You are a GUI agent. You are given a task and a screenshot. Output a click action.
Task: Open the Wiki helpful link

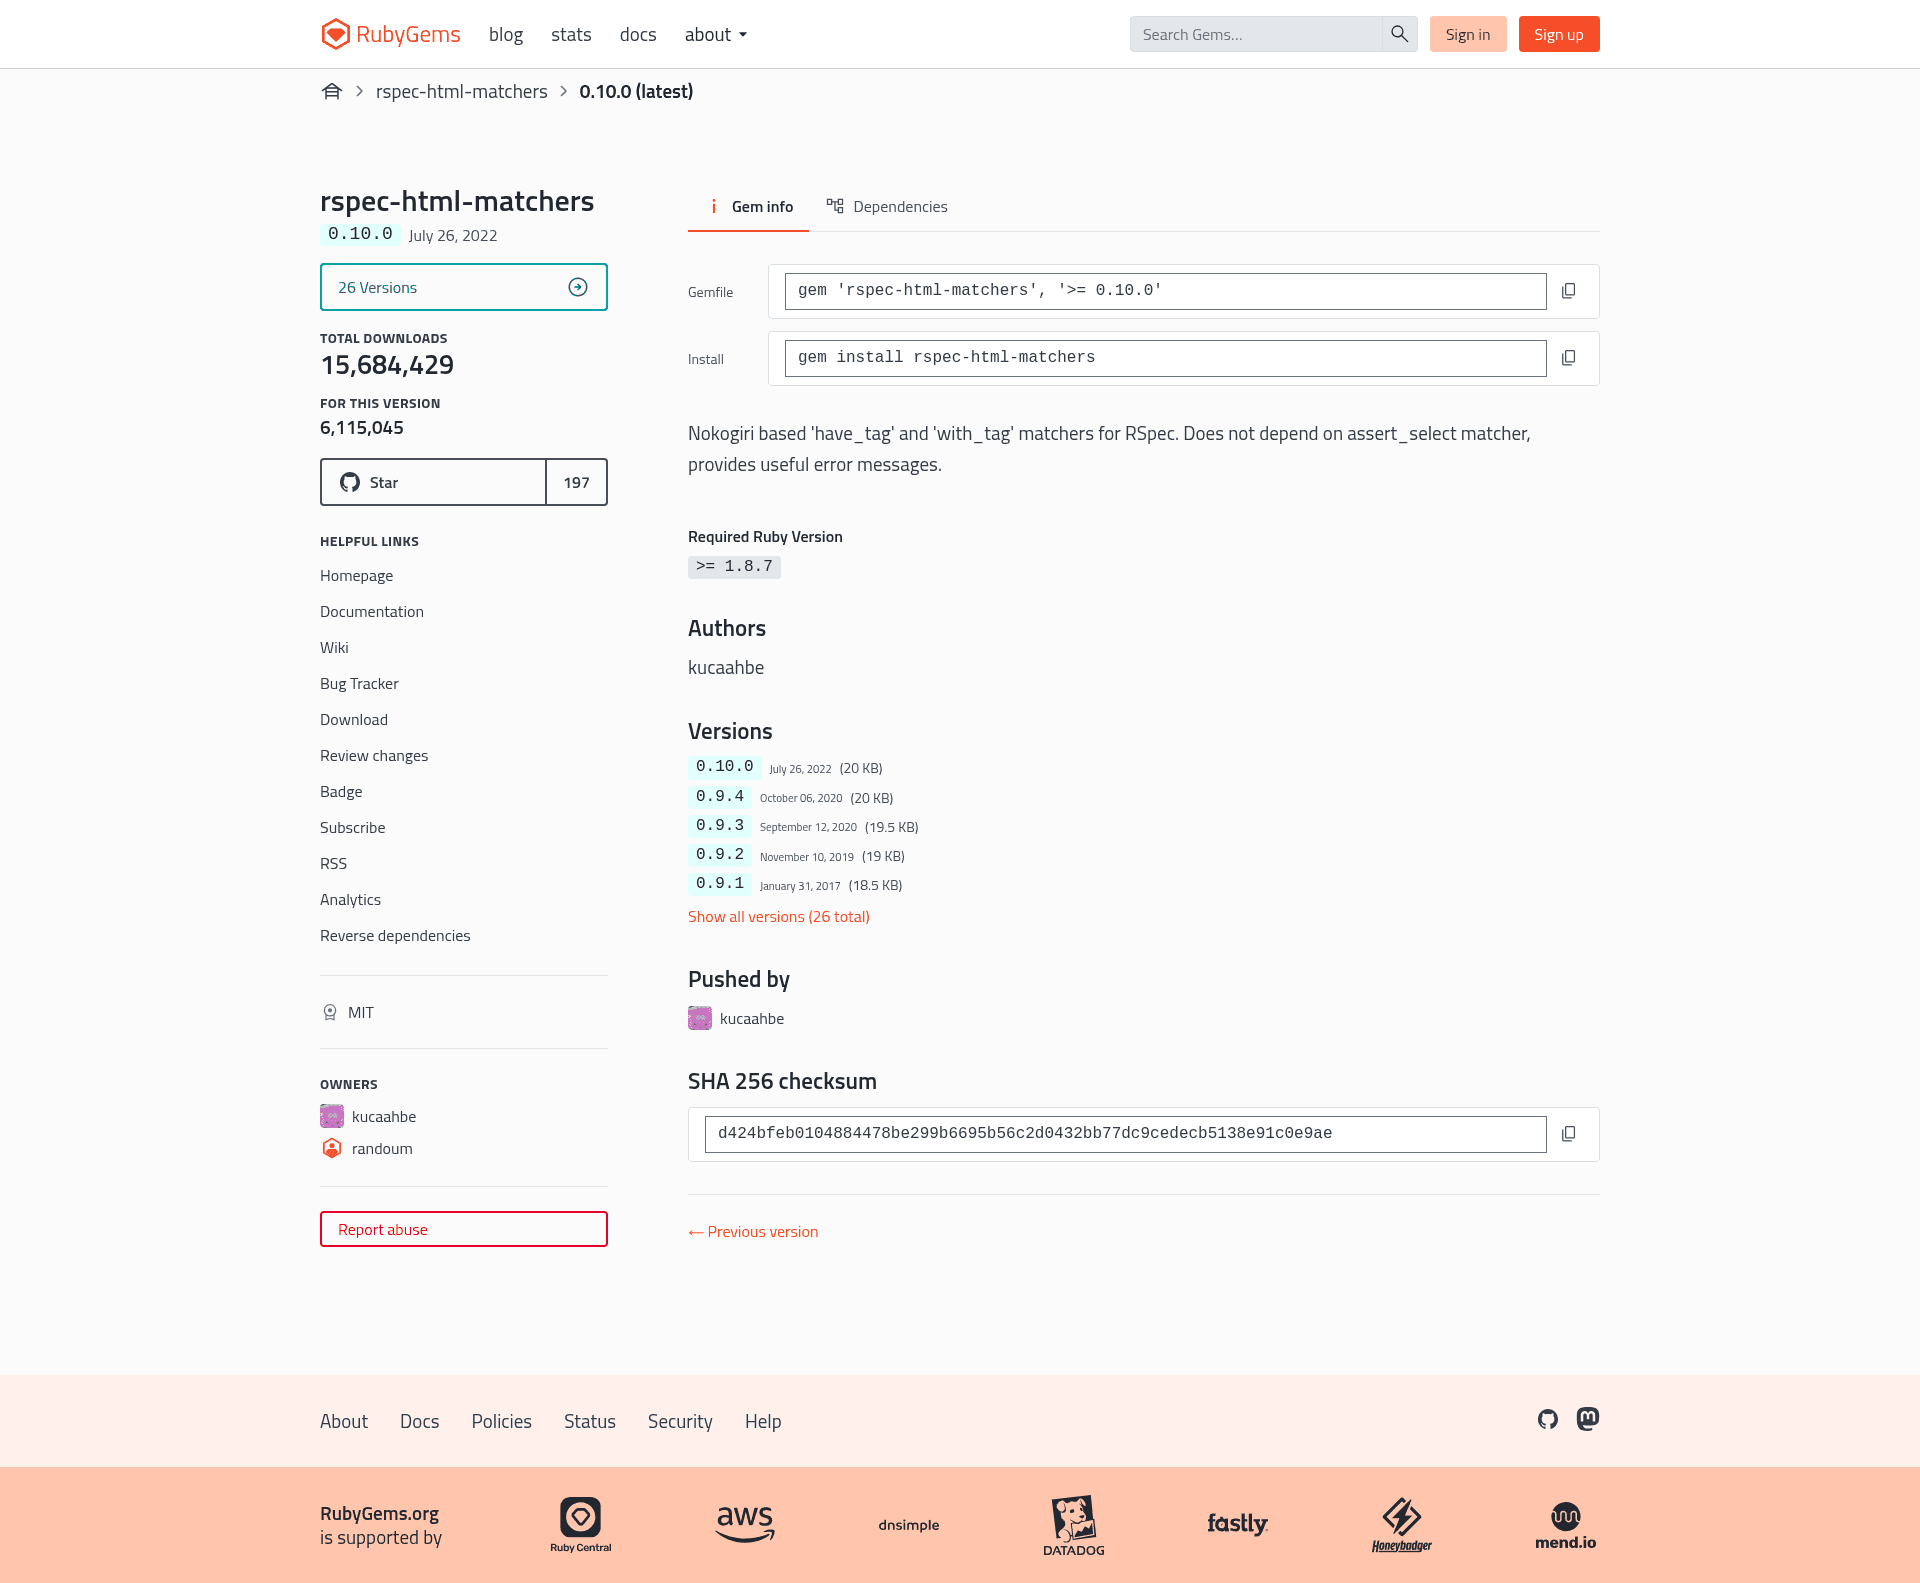(334, 647)
